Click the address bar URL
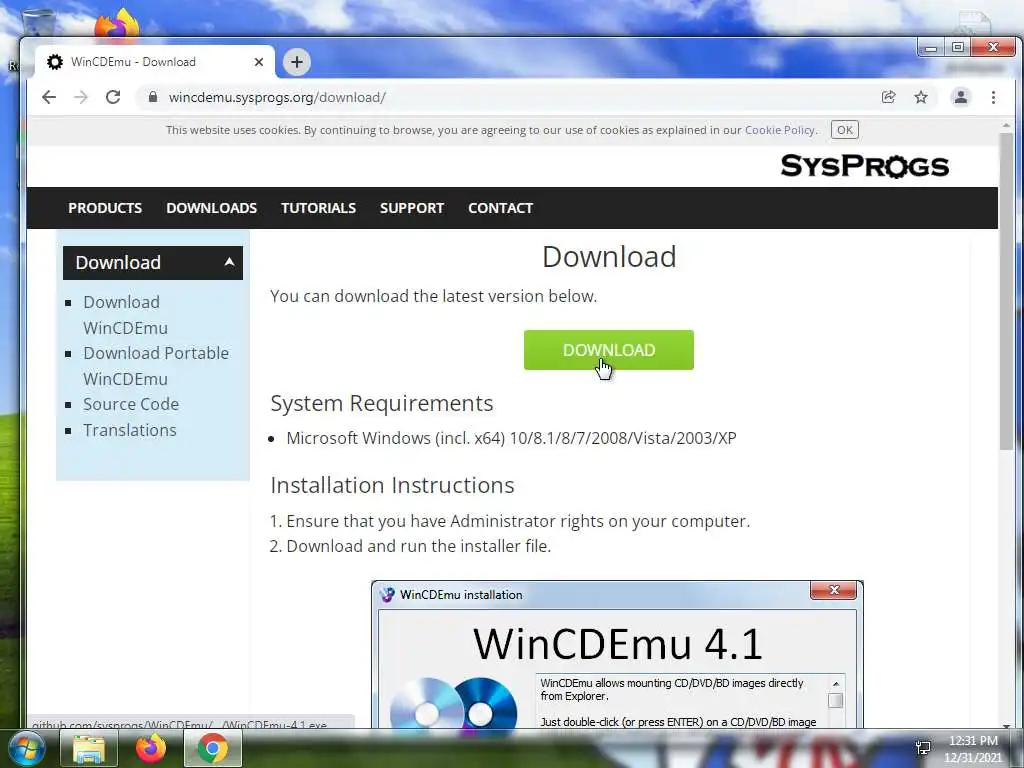Screen dimensions: 1024x768 tap(277, 97)
